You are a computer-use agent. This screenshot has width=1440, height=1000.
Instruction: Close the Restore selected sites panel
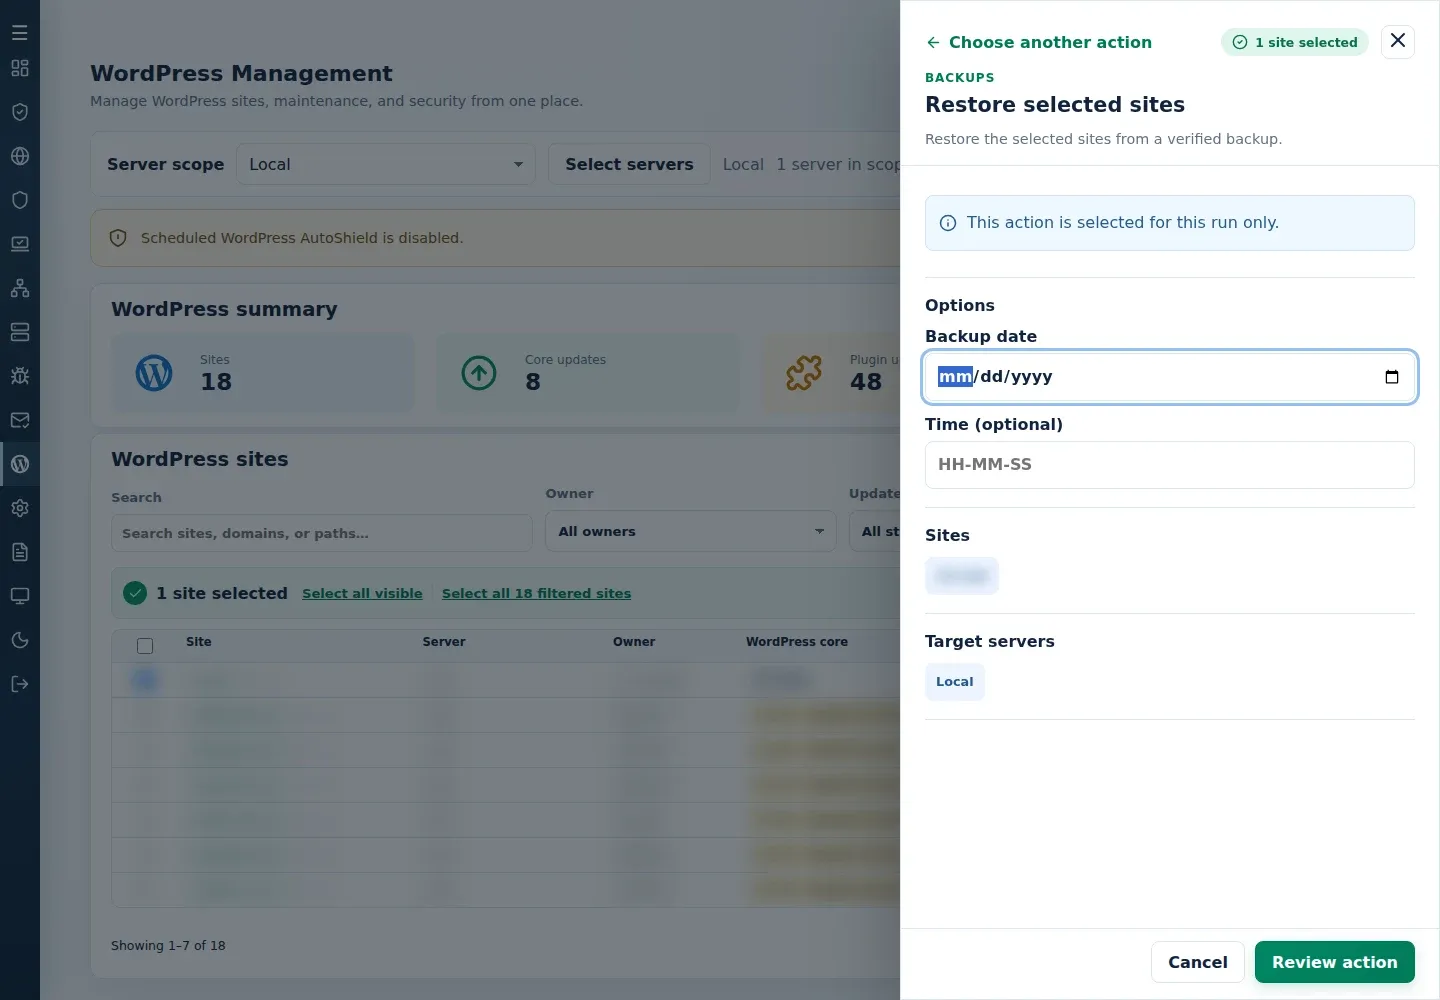tap(1398, 41)
